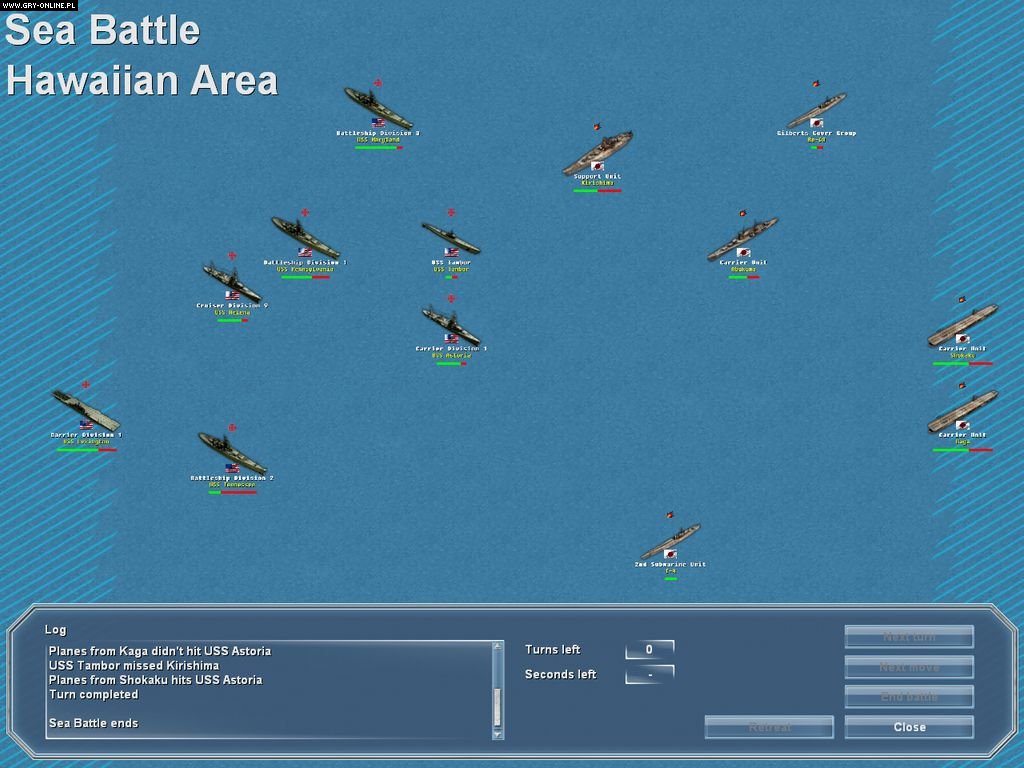1024x768 pixels.
Task: Click the Retreat button
Action: point(768,727)
